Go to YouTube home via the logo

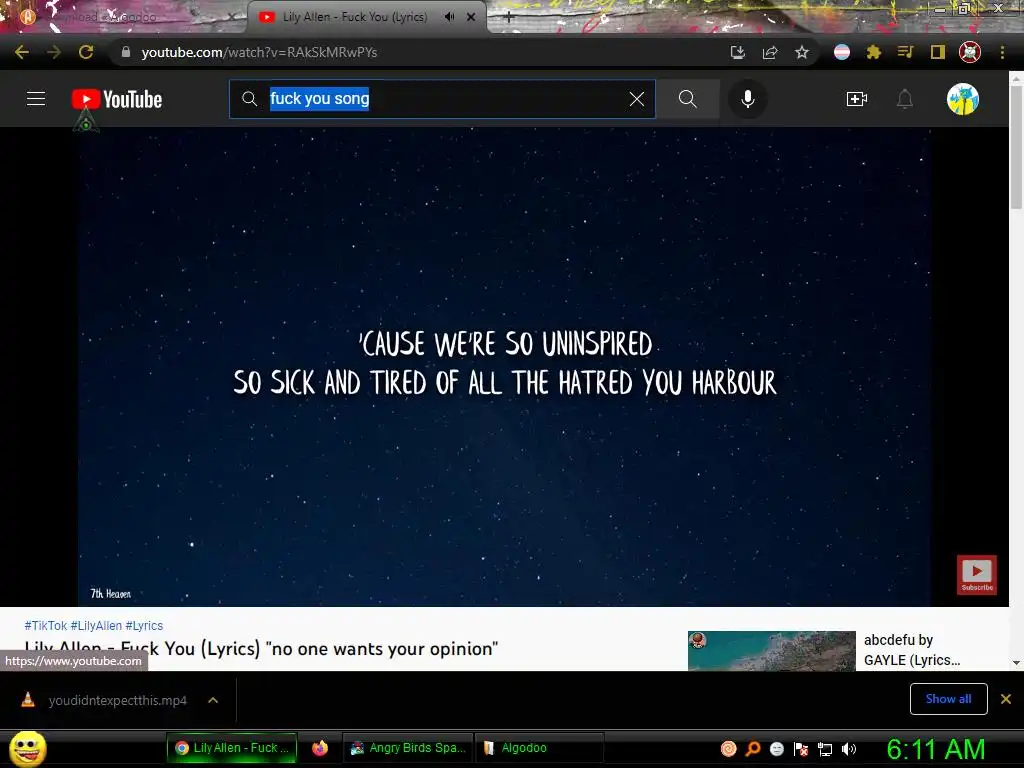click(x=117, y=99)
